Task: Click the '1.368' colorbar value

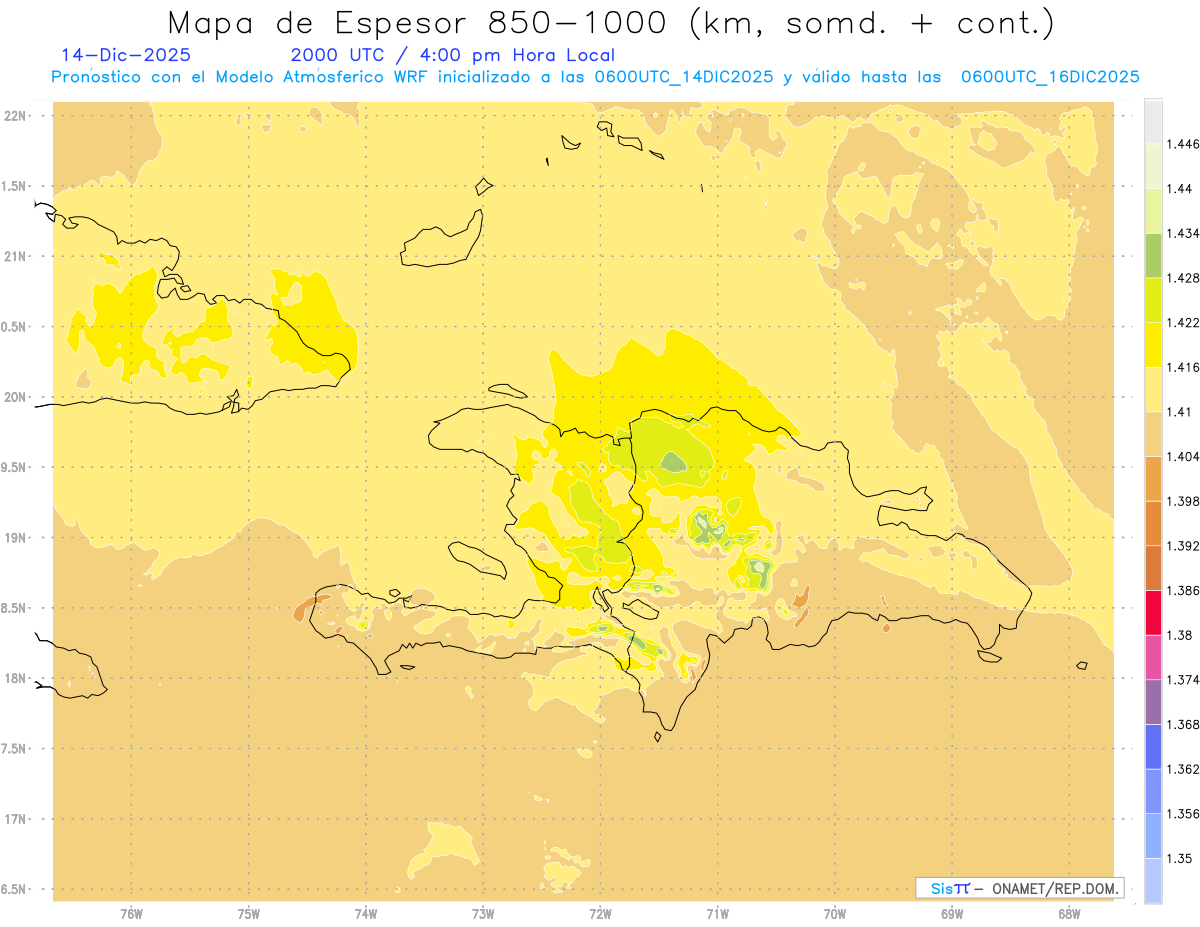Action: click(1183, 724)
